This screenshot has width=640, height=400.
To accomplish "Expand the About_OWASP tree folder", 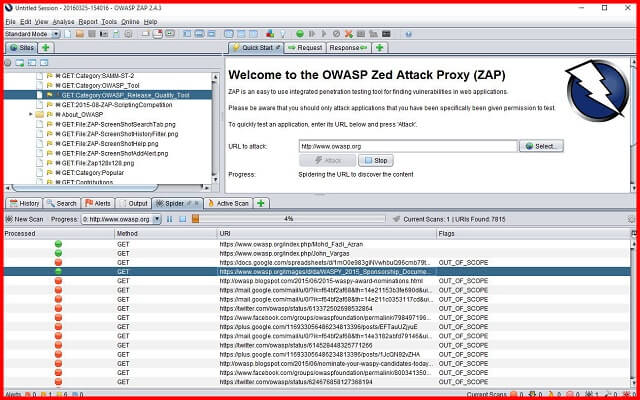I will [31, 114].
